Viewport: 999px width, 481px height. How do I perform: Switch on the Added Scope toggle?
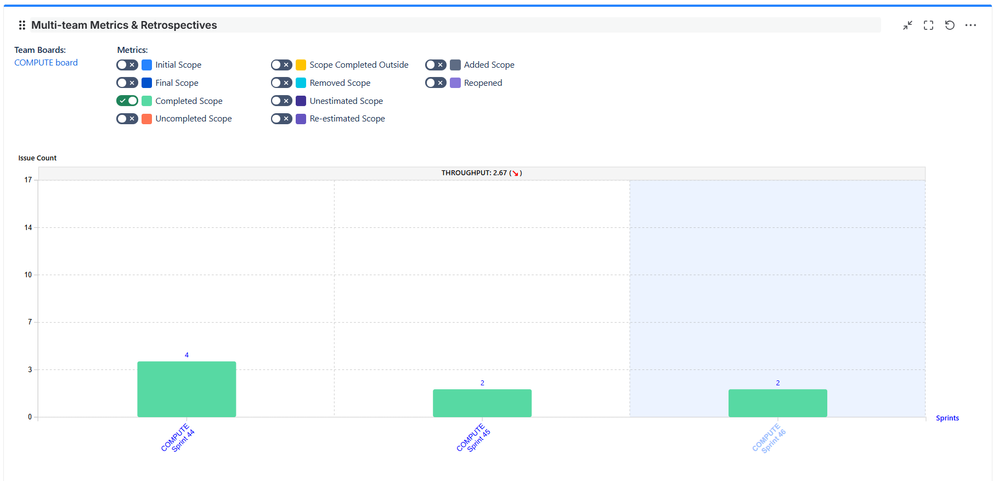(x=436, y=65)
